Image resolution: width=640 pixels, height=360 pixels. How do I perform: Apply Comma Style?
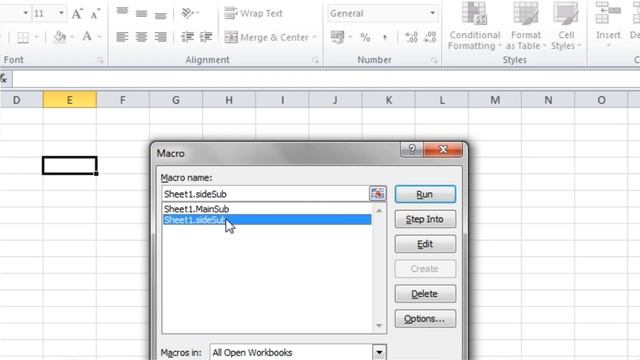384,38
